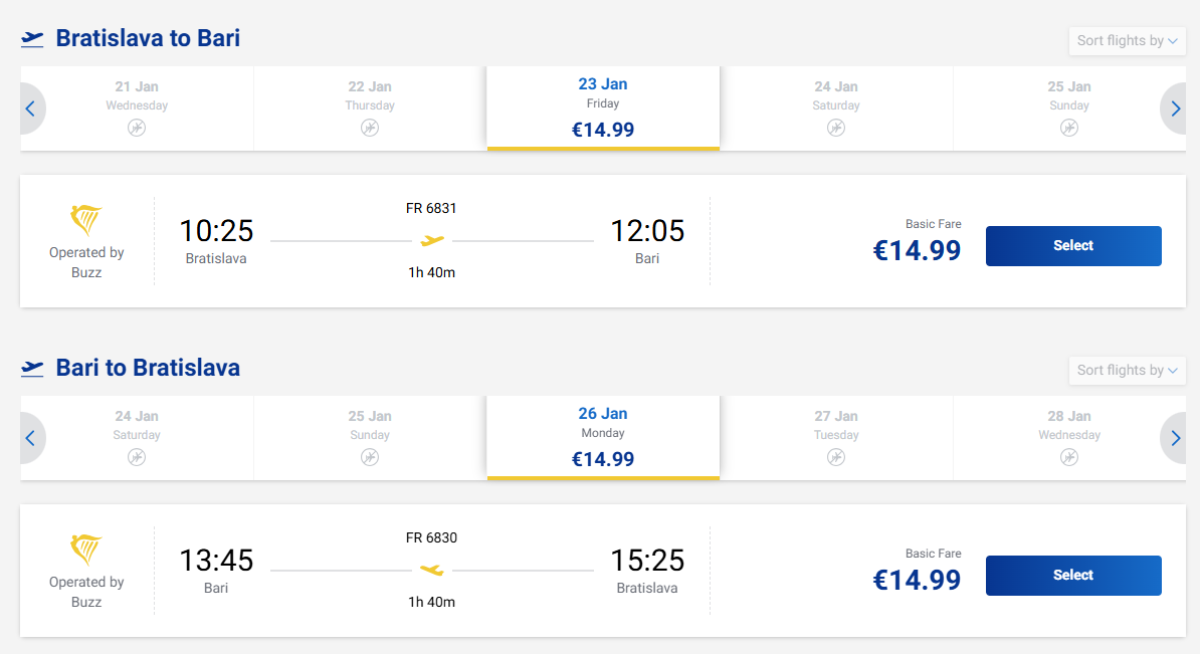The width and height of the screenshot is (1200, 654).
Task: Show earlier outbound dates with left arrow
Action: coord(31,109)
